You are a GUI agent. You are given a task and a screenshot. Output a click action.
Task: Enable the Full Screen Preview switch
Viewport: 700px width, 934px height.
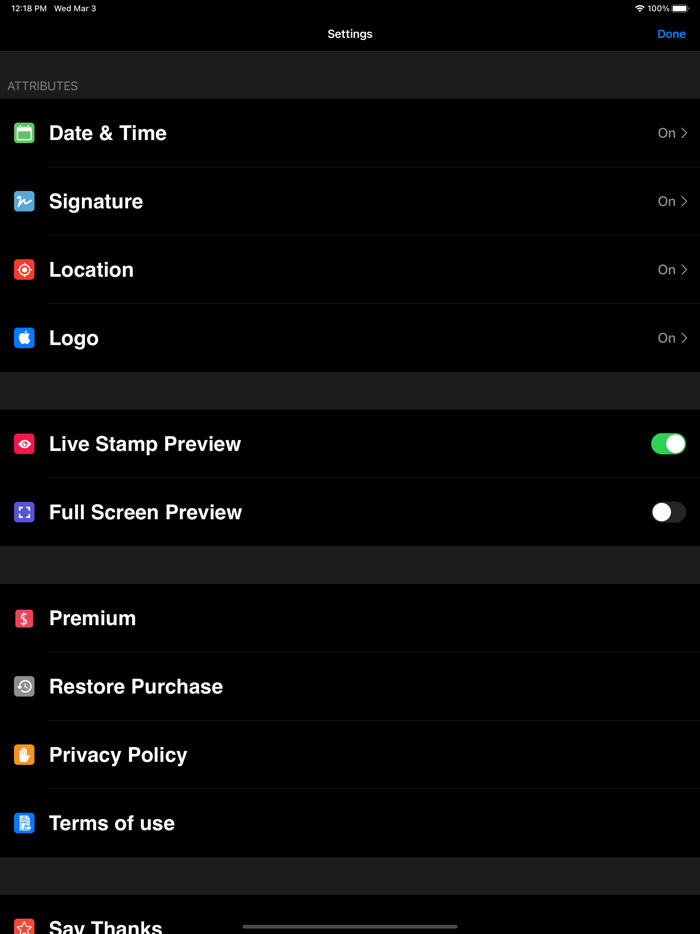click(x=668, y=512)
